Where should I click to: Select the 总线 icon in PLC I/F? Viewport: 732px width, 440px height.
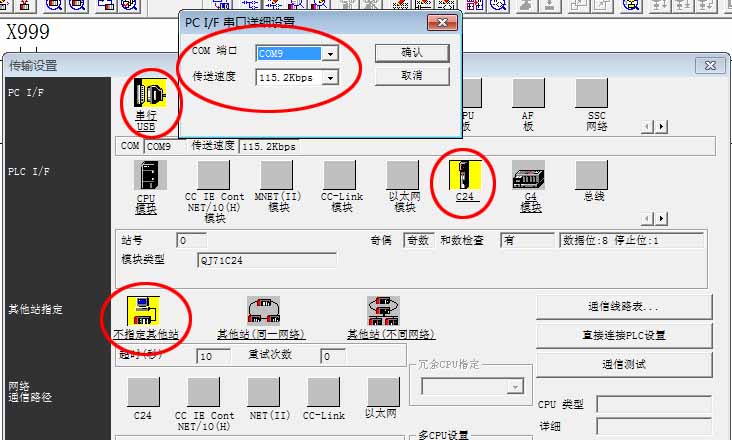click(592, 175)
